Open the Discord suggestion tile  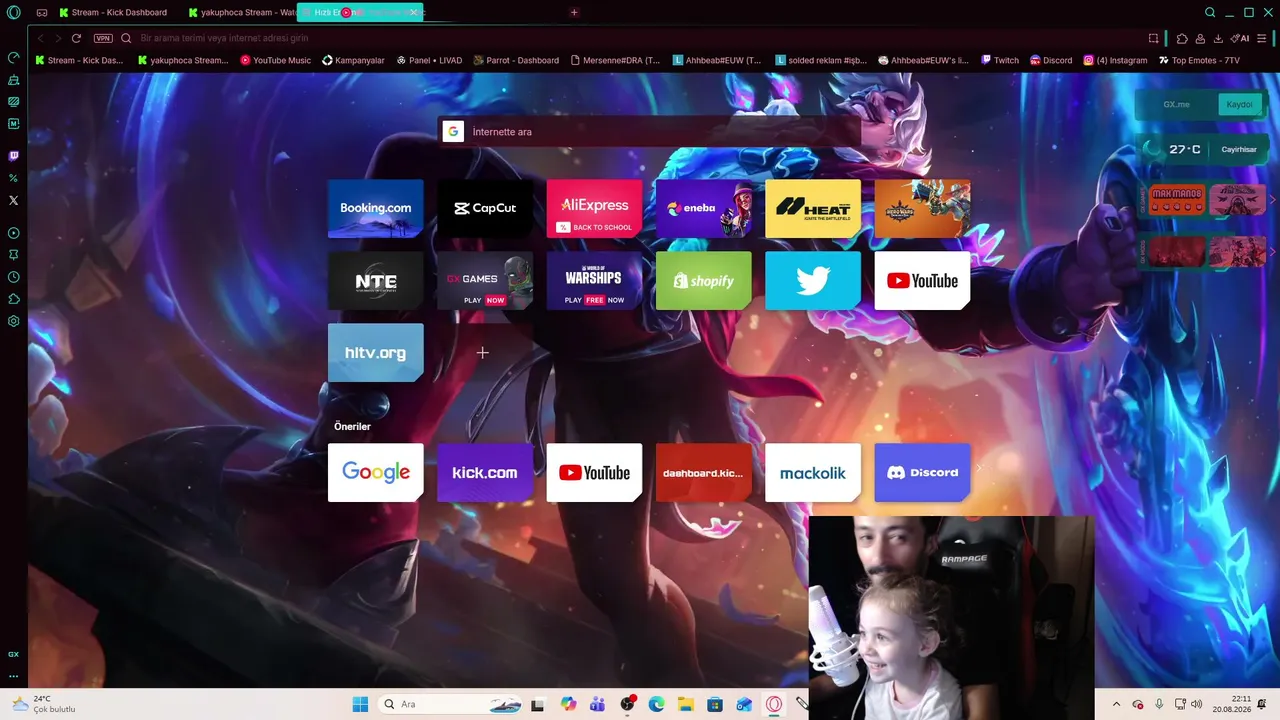[x=922, y=473]
